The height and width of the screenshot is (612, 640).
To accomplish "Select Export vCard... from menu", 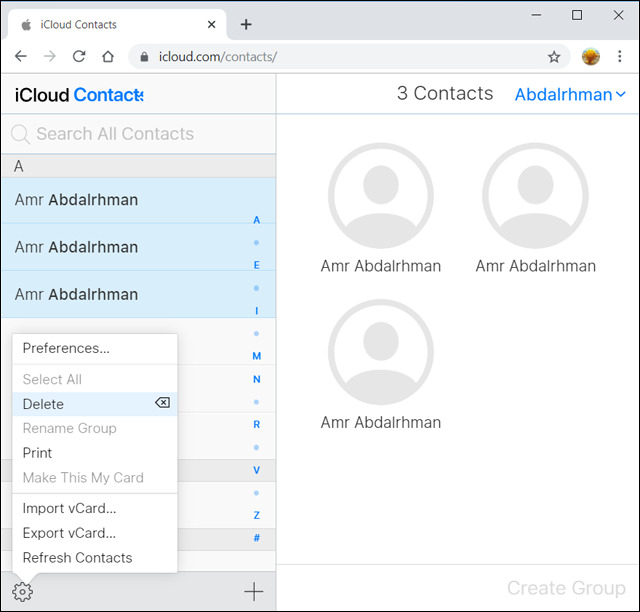I will (x=69, y=533).
